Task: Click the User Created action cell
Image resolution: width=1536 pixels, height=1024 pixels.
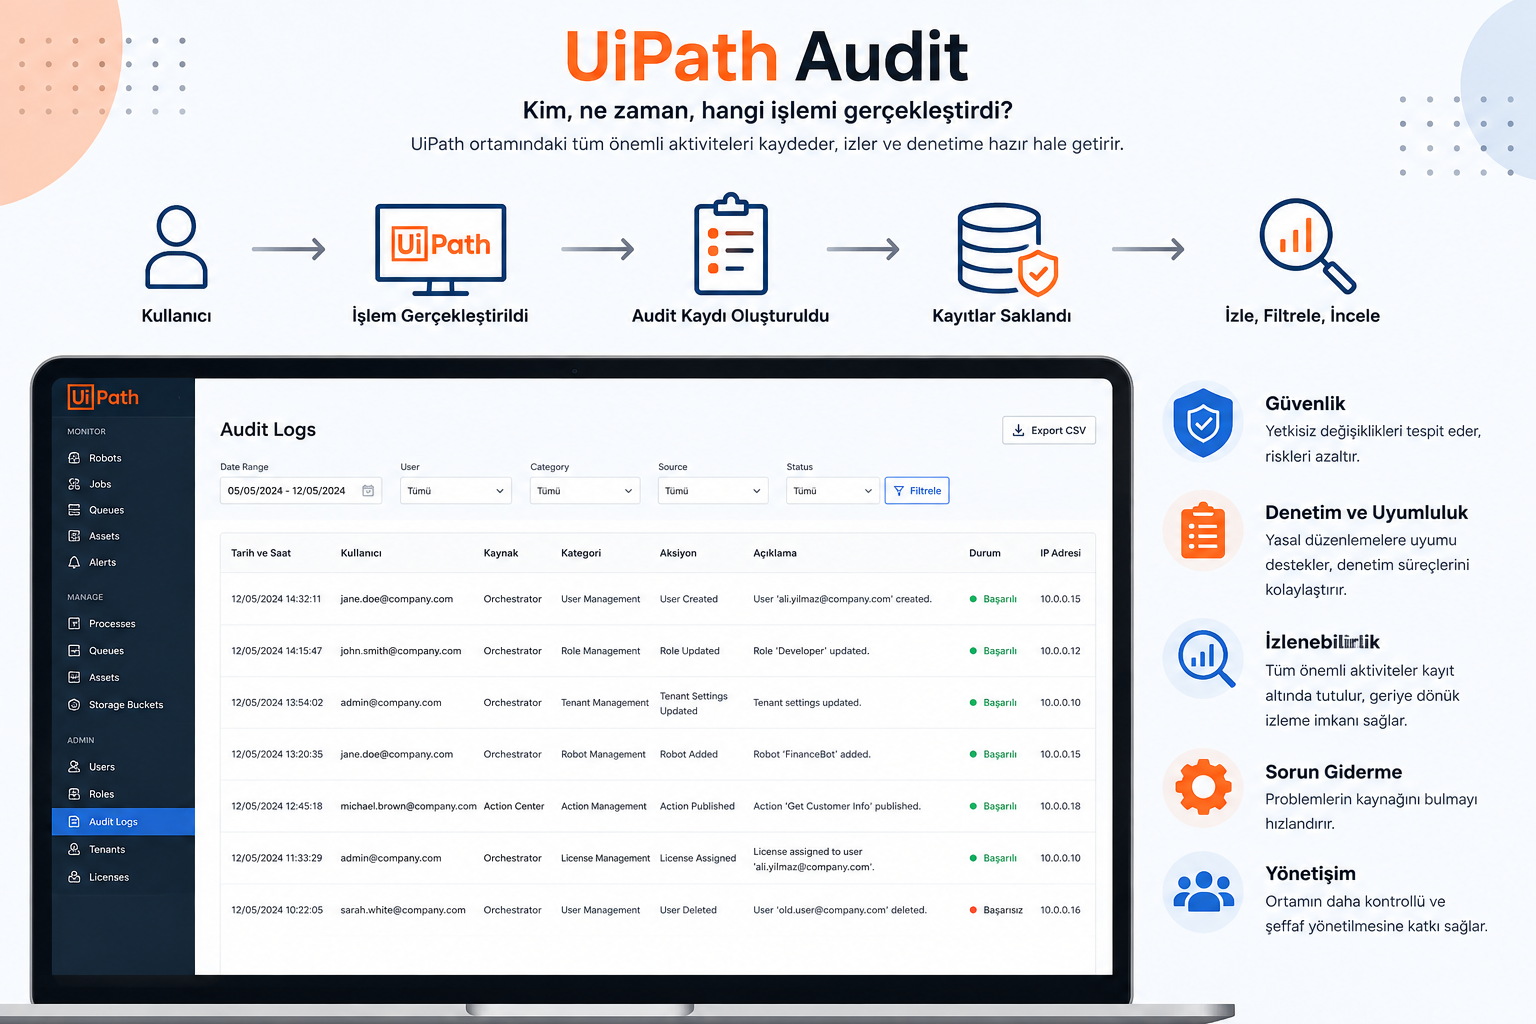Action: click(689, 599)
